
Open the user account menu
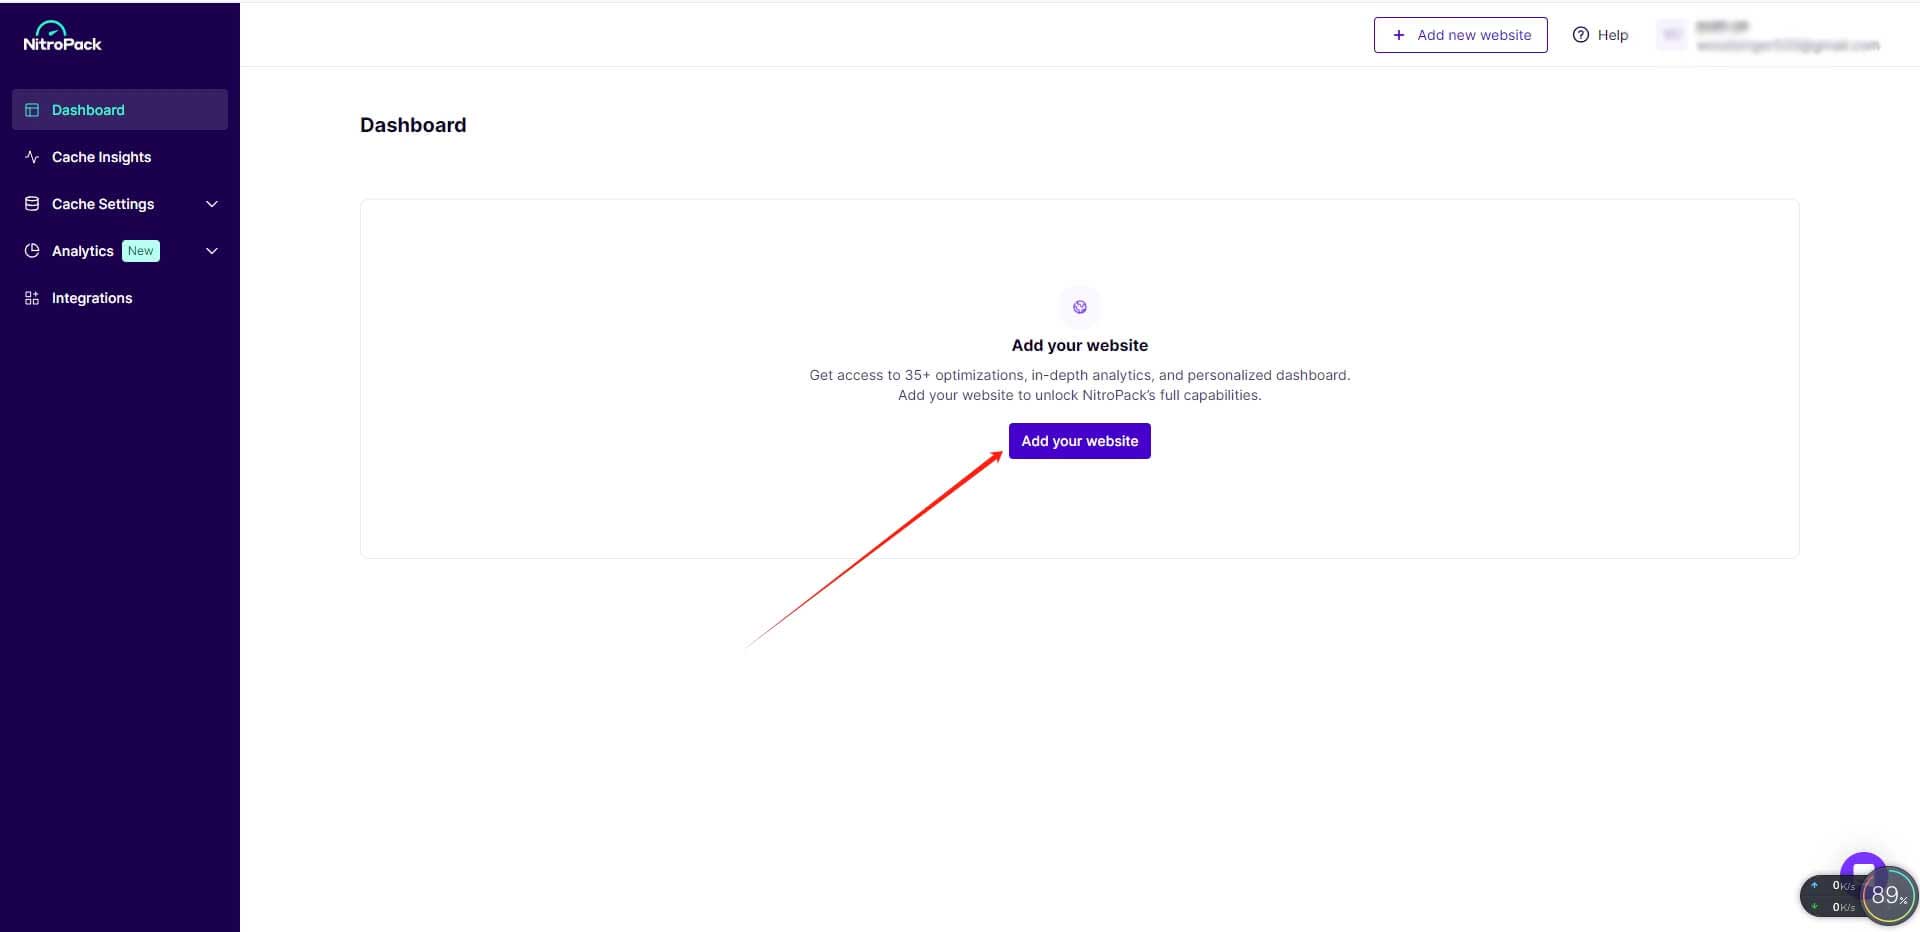click(1768, 35)
